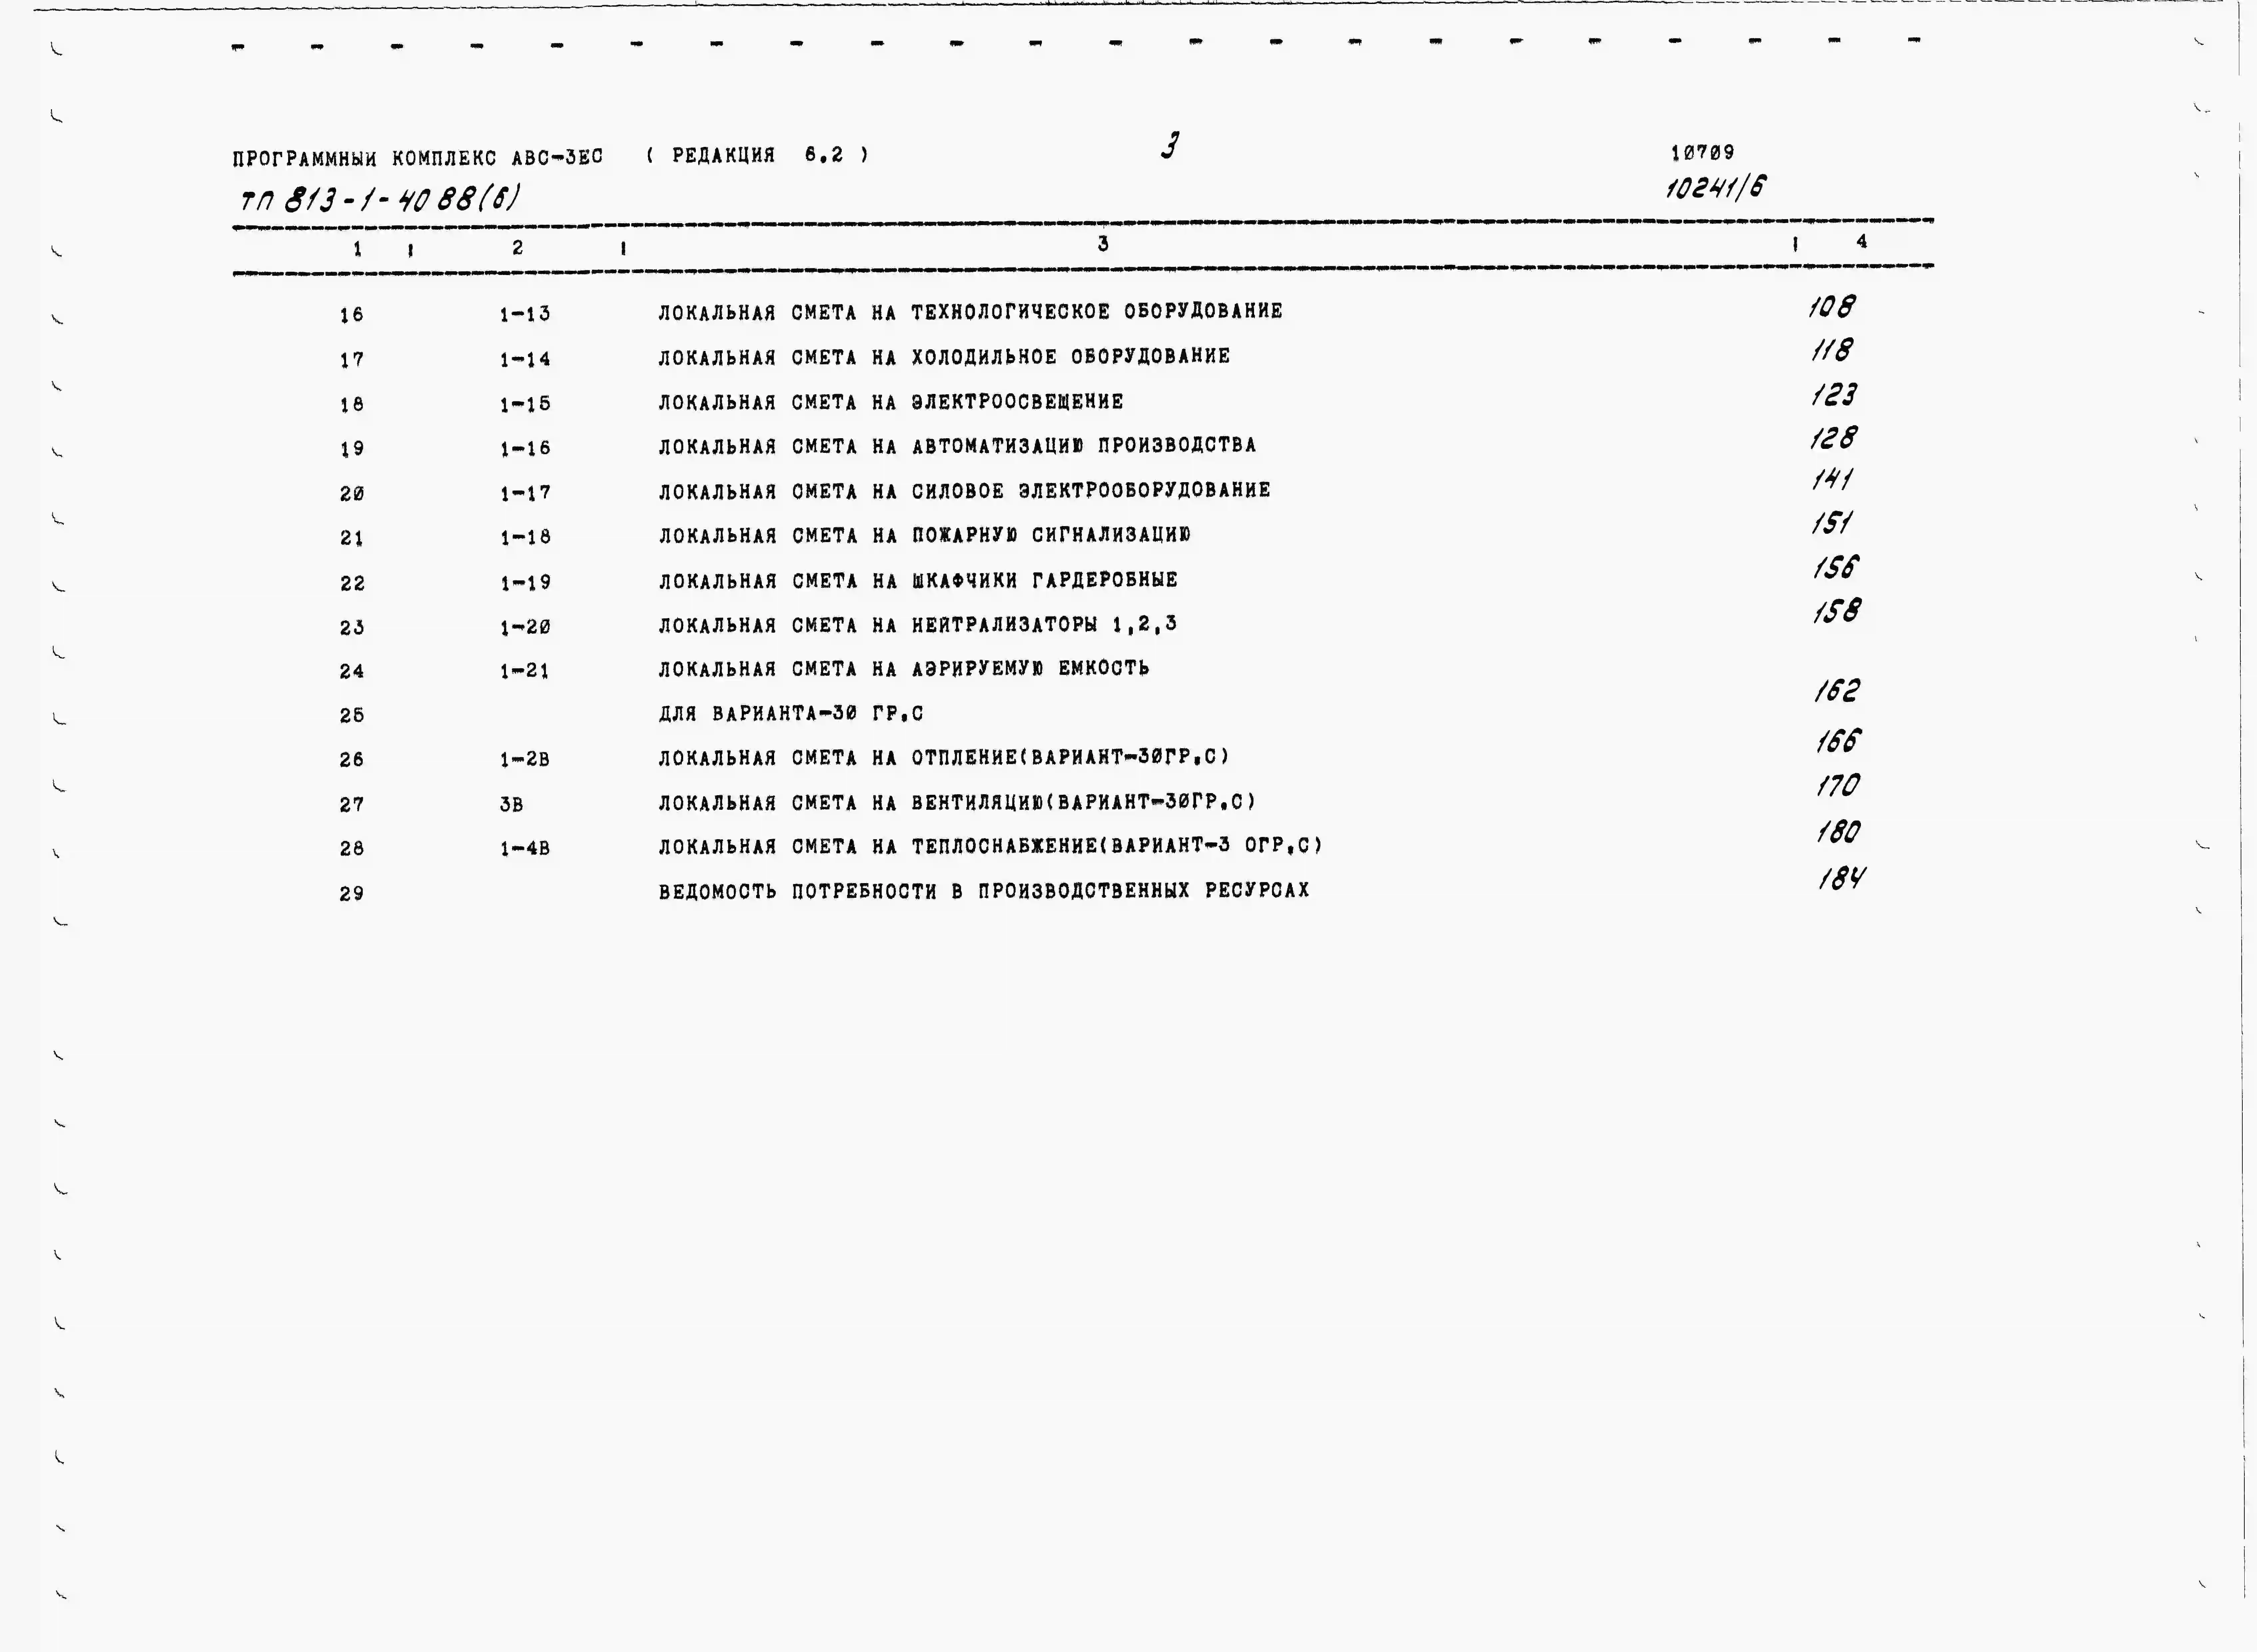Click code 1-2В in second column

(x=525, y=760)
